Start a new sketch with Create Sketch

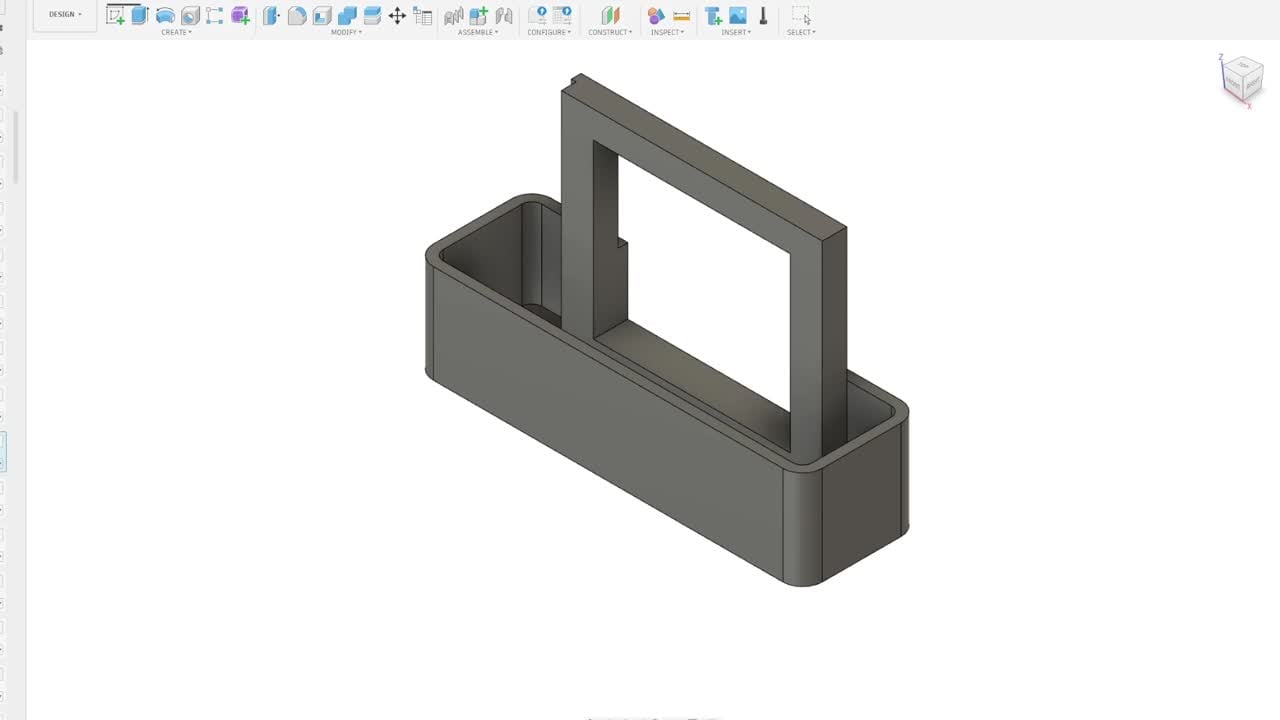115,15
